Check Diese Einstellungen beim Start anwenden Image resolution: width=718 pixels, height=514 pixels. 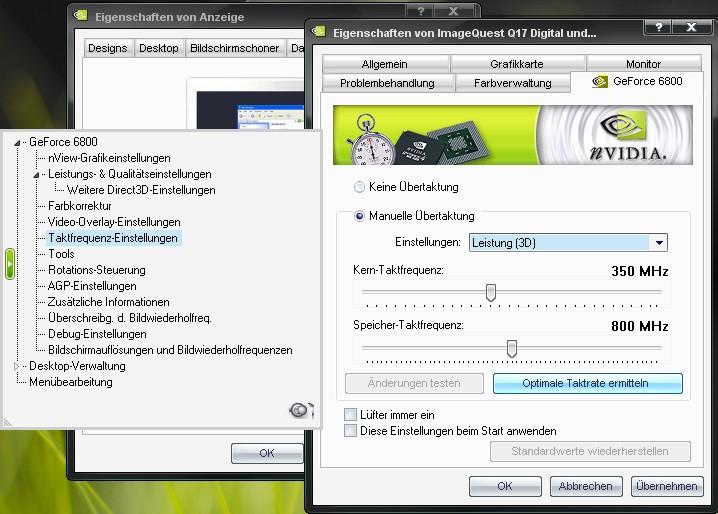pyautogui.click(x=350, y=431)
